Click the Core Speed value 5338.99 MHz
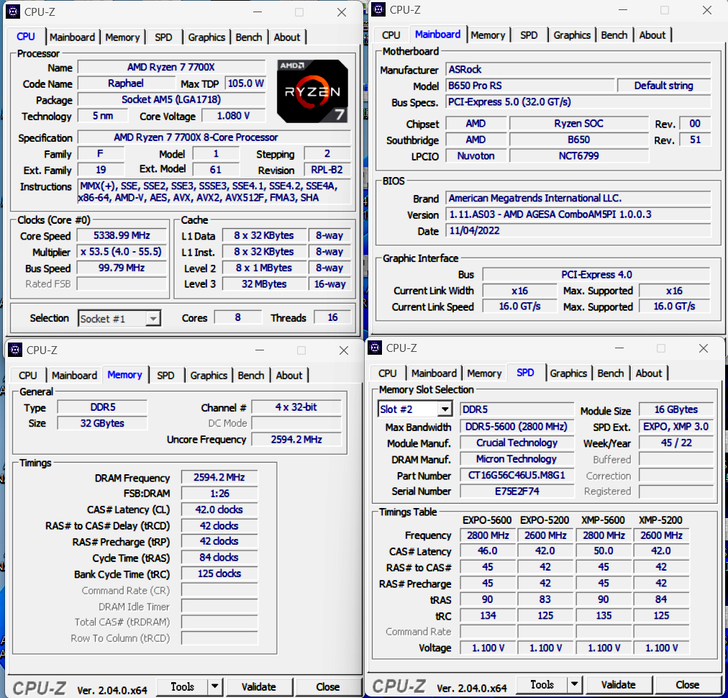The image size is (728, 698). point(122,235)
